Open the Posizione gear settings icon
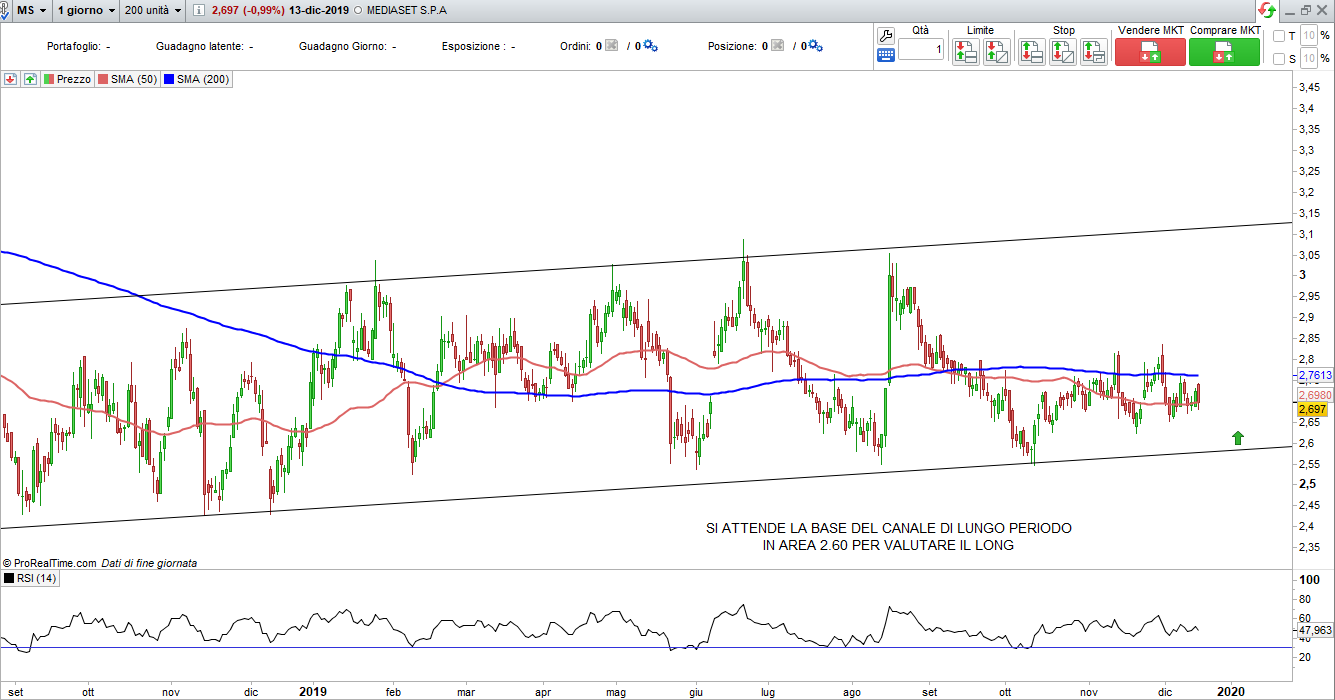The width and height of the screenshot is (1335, 700). pyautogui.click(x=815, y=46)
